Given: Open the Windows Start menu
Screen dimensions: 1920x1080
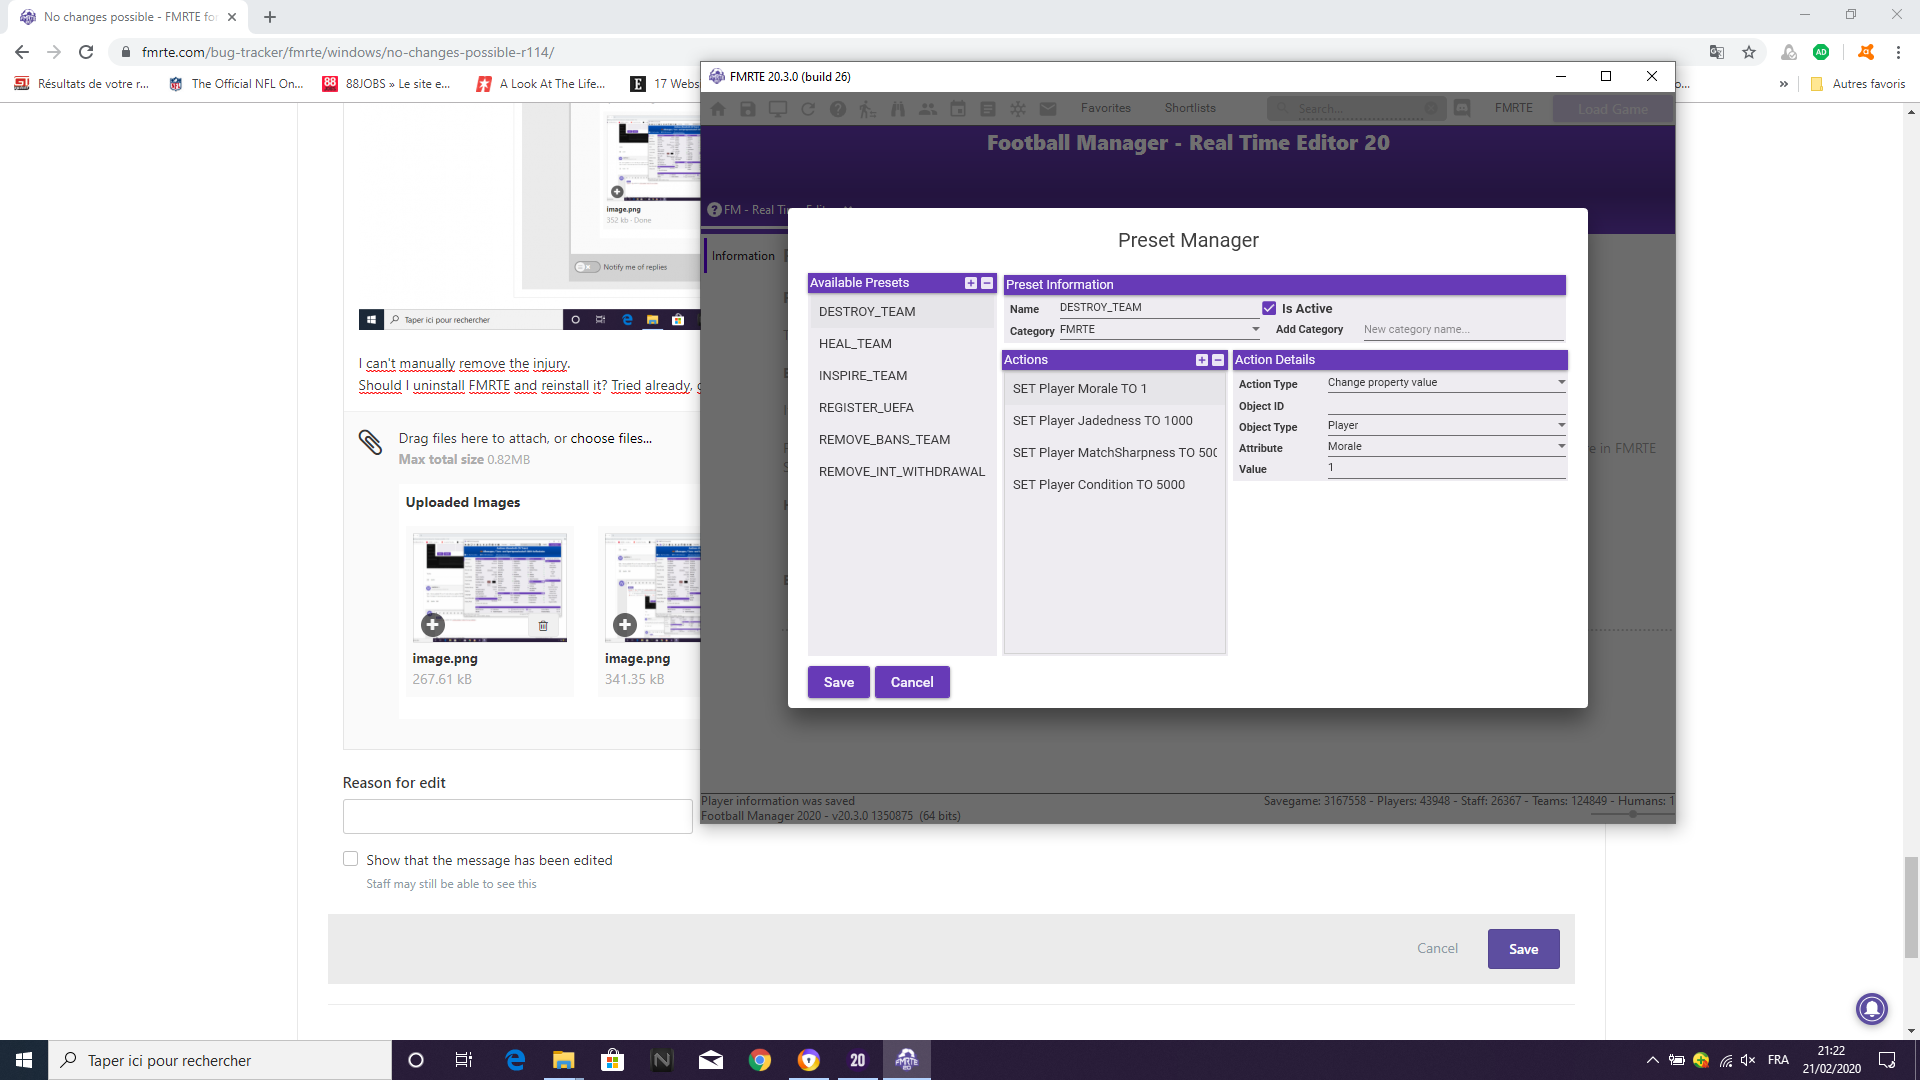Looking at the screenshot, I should point(24,1060).
